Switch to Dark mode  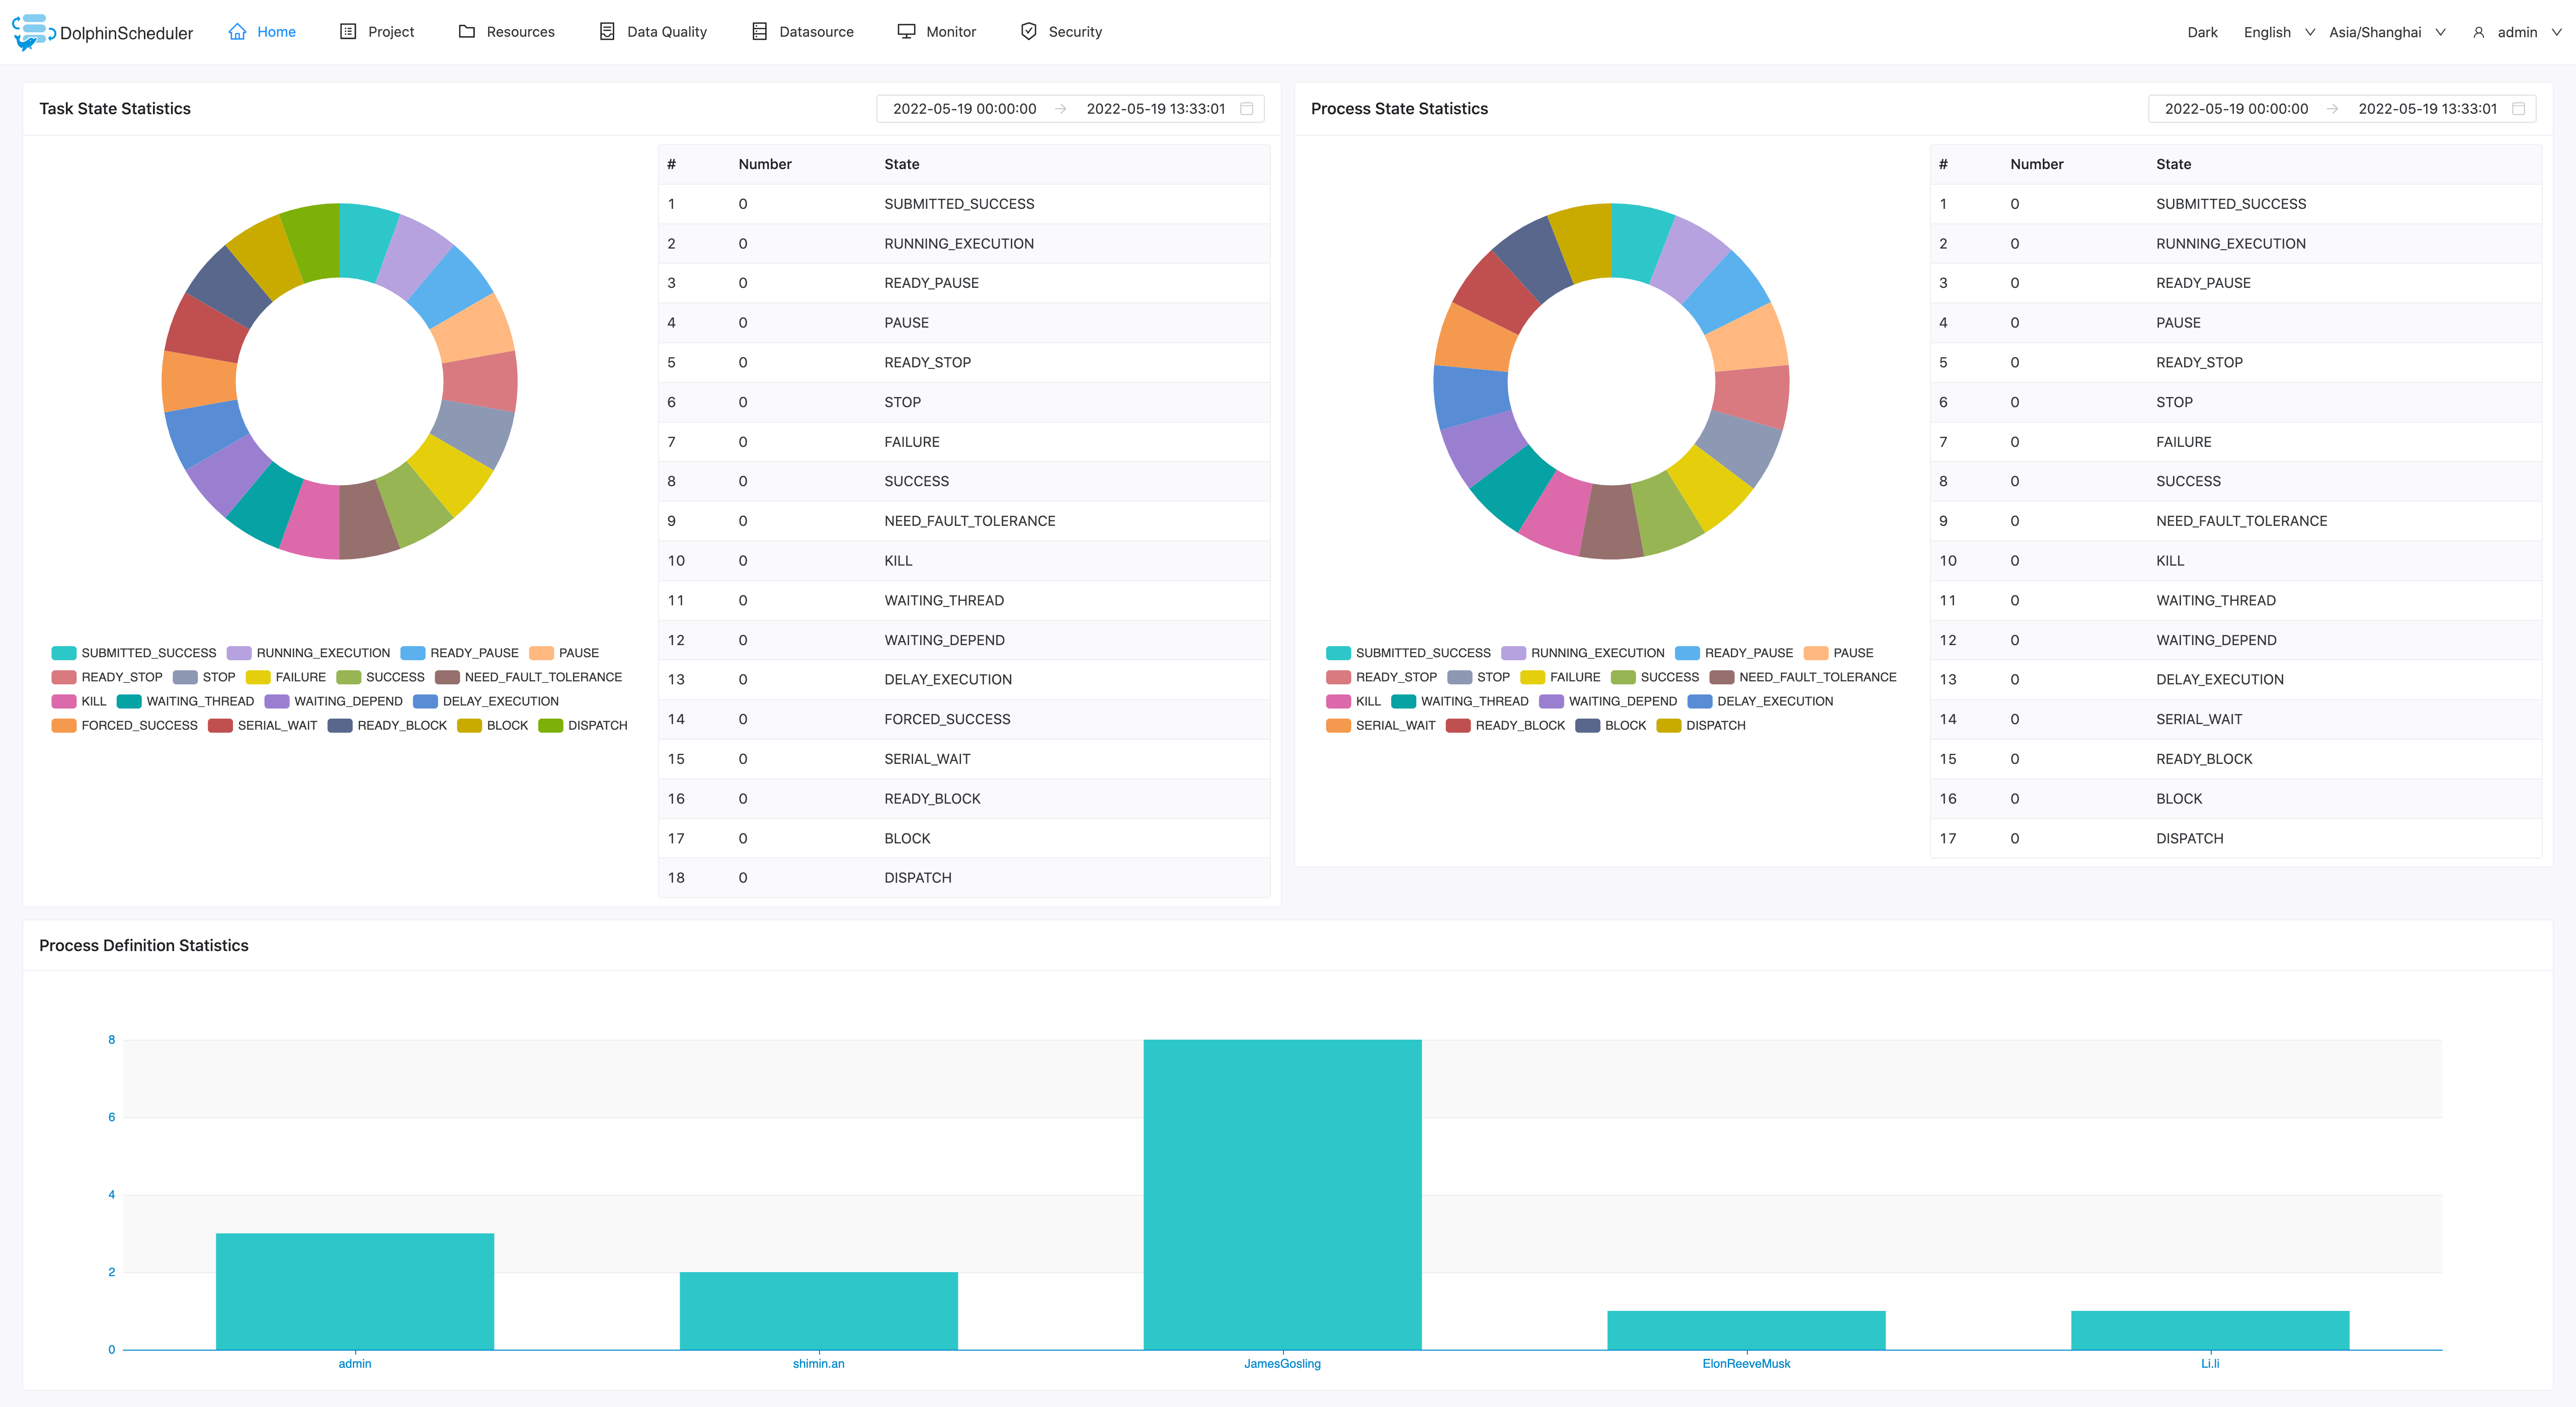(x=2202, y=31)
